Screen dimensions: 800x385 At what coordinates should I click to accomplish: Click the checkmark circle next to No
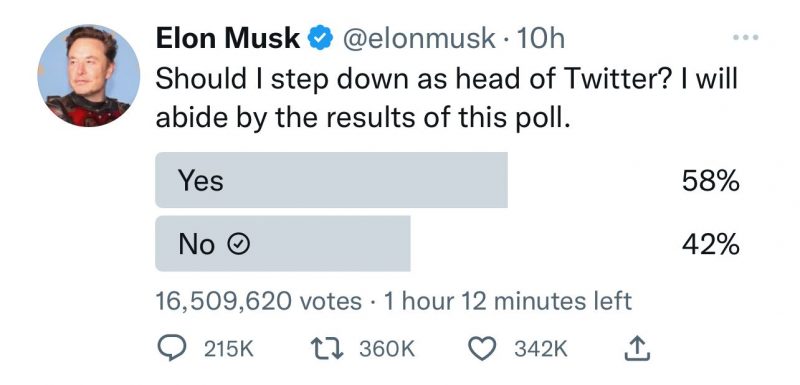tap(238, 245)
